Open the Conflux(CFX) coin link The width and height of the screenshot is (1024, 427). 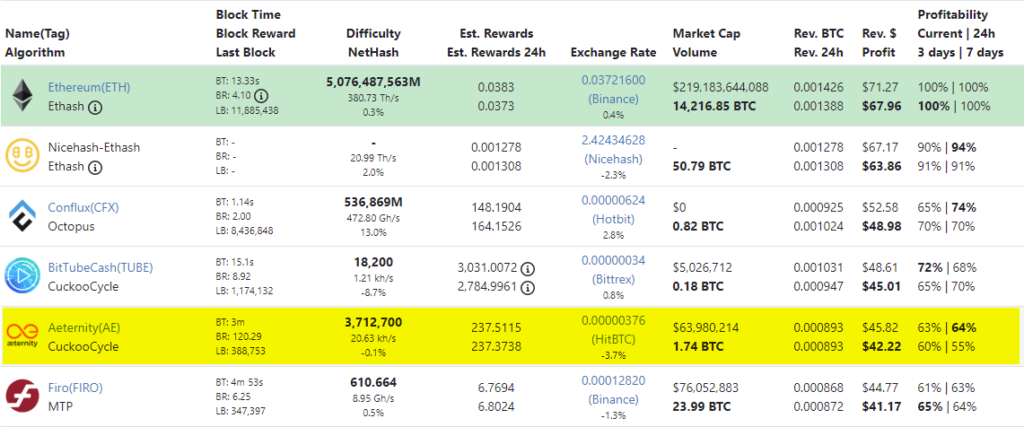(84, 208)
